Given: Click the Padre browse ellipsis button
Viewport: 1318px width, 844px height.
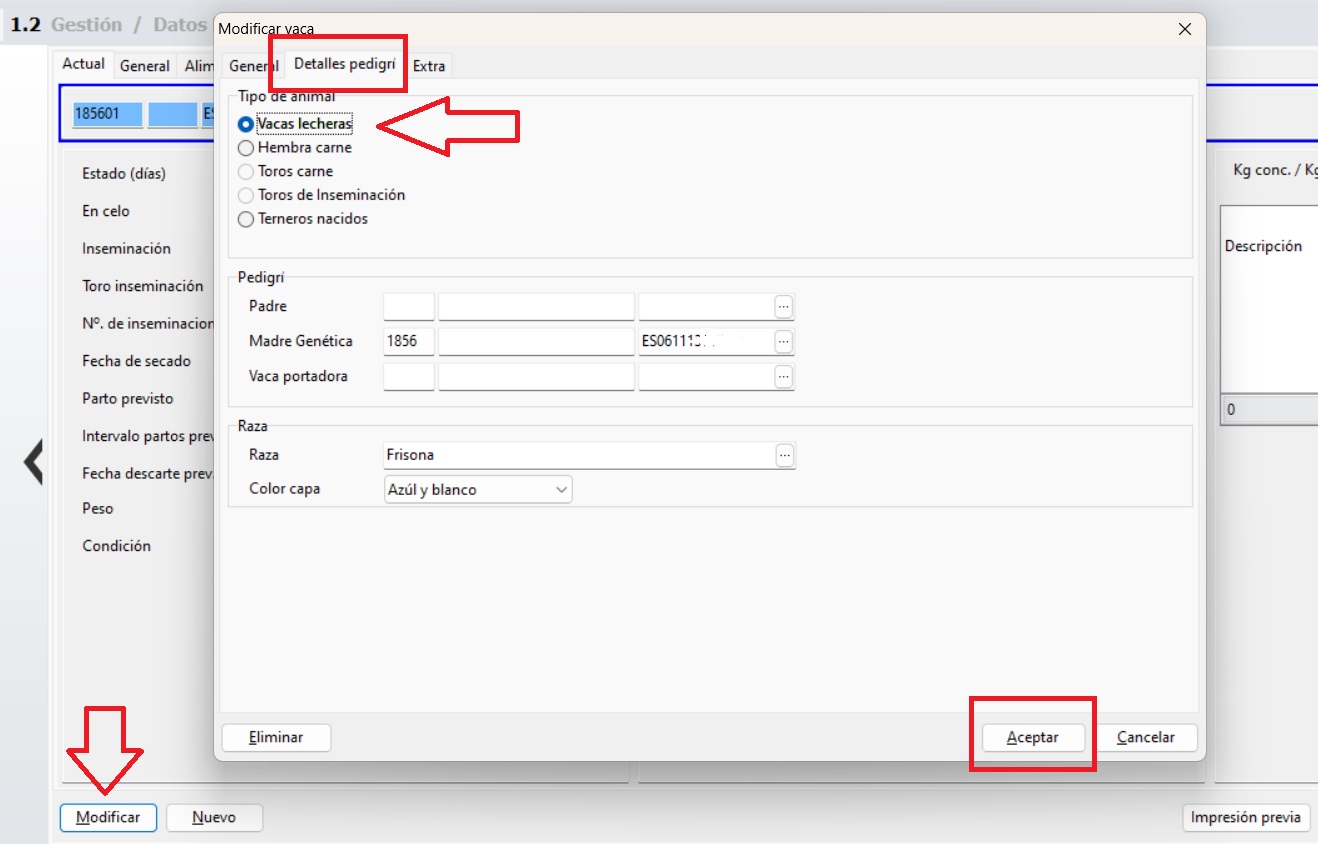Looking at the screenshot, I should pos(784,306).
